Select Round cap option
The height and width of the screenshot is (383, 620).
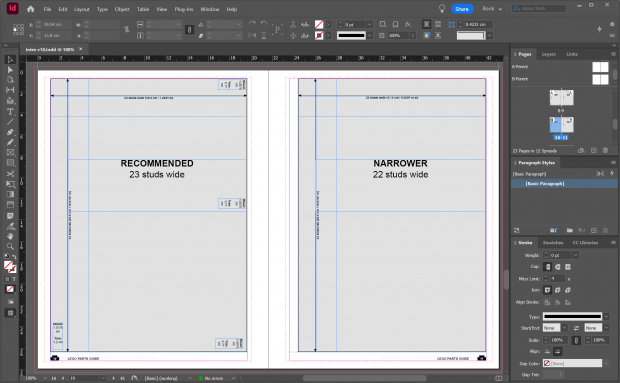point(558,267)
